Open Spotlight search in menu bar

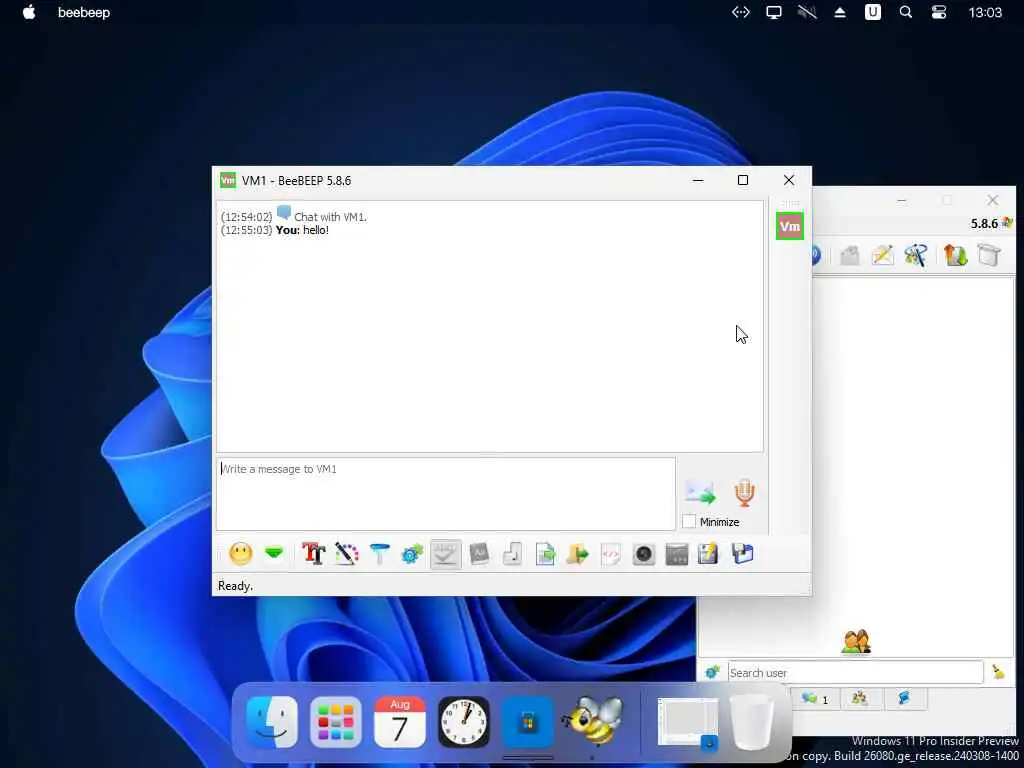pos(906,12)
